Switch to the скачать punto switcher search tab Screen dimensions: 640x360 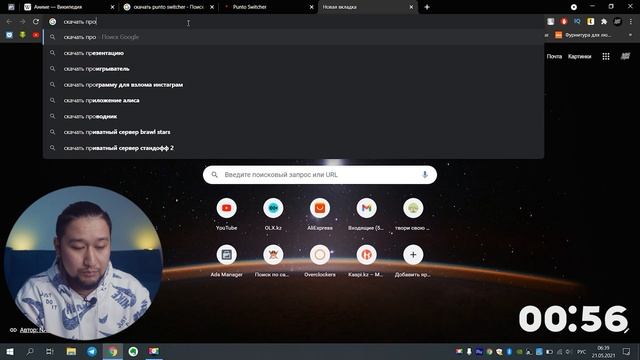click(168, 7)
